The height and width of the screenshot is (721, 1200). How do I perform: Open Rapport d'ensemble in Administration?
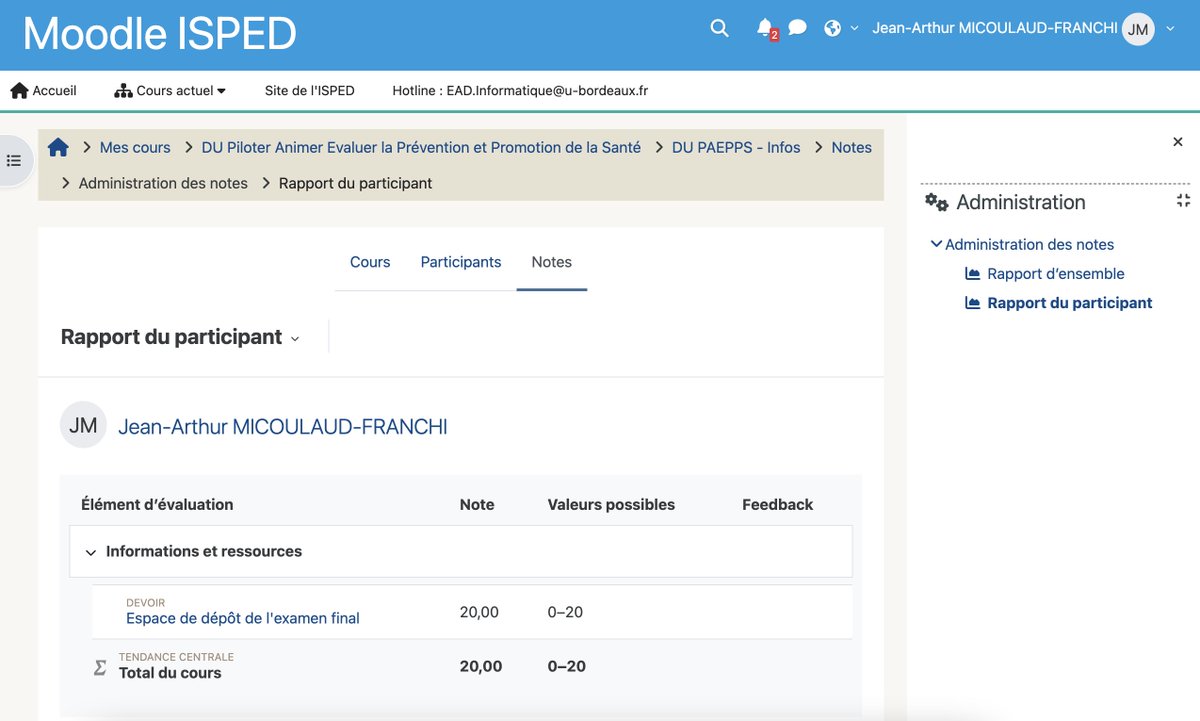point(1056,274)
